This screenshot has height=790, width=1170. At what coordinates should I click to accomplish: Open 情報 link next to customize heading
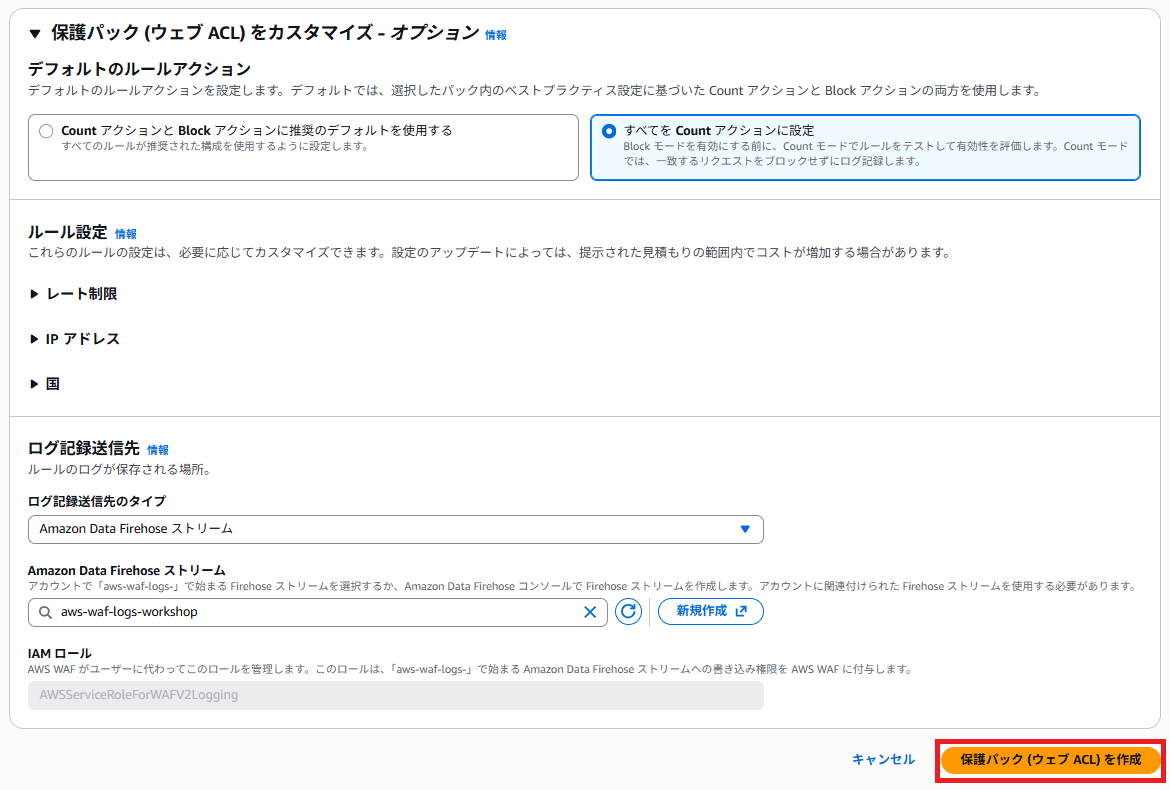(x=495, y=35)
